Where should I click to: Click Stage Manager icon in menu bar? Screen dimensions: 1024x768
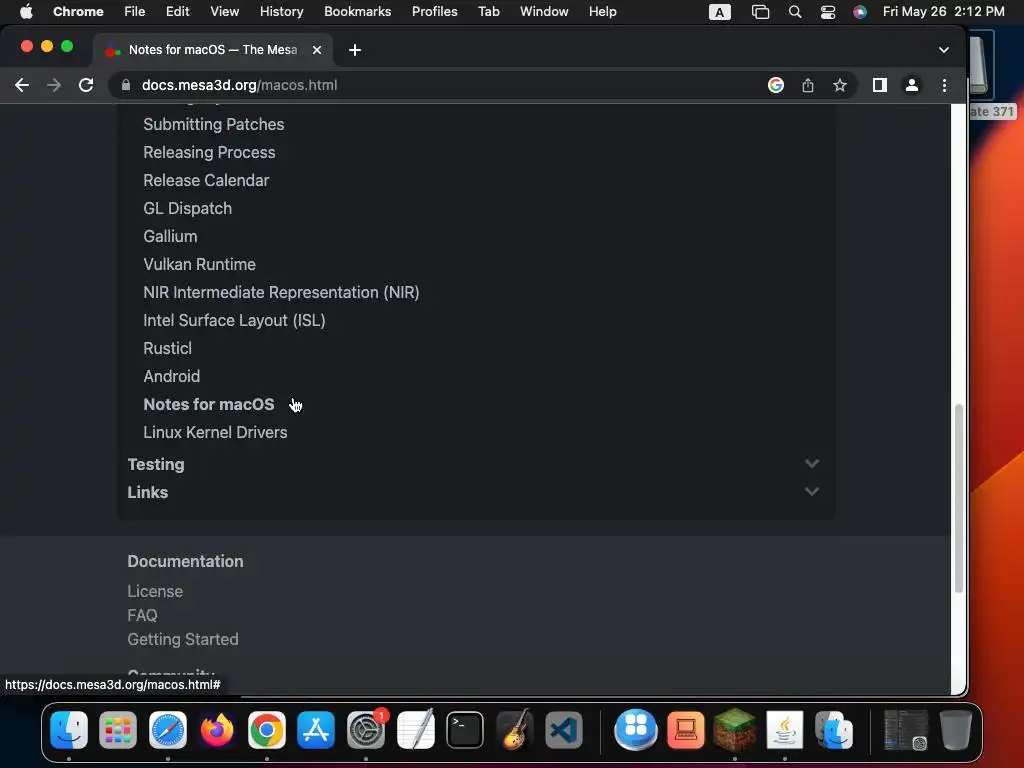click(x=760, y=12)
